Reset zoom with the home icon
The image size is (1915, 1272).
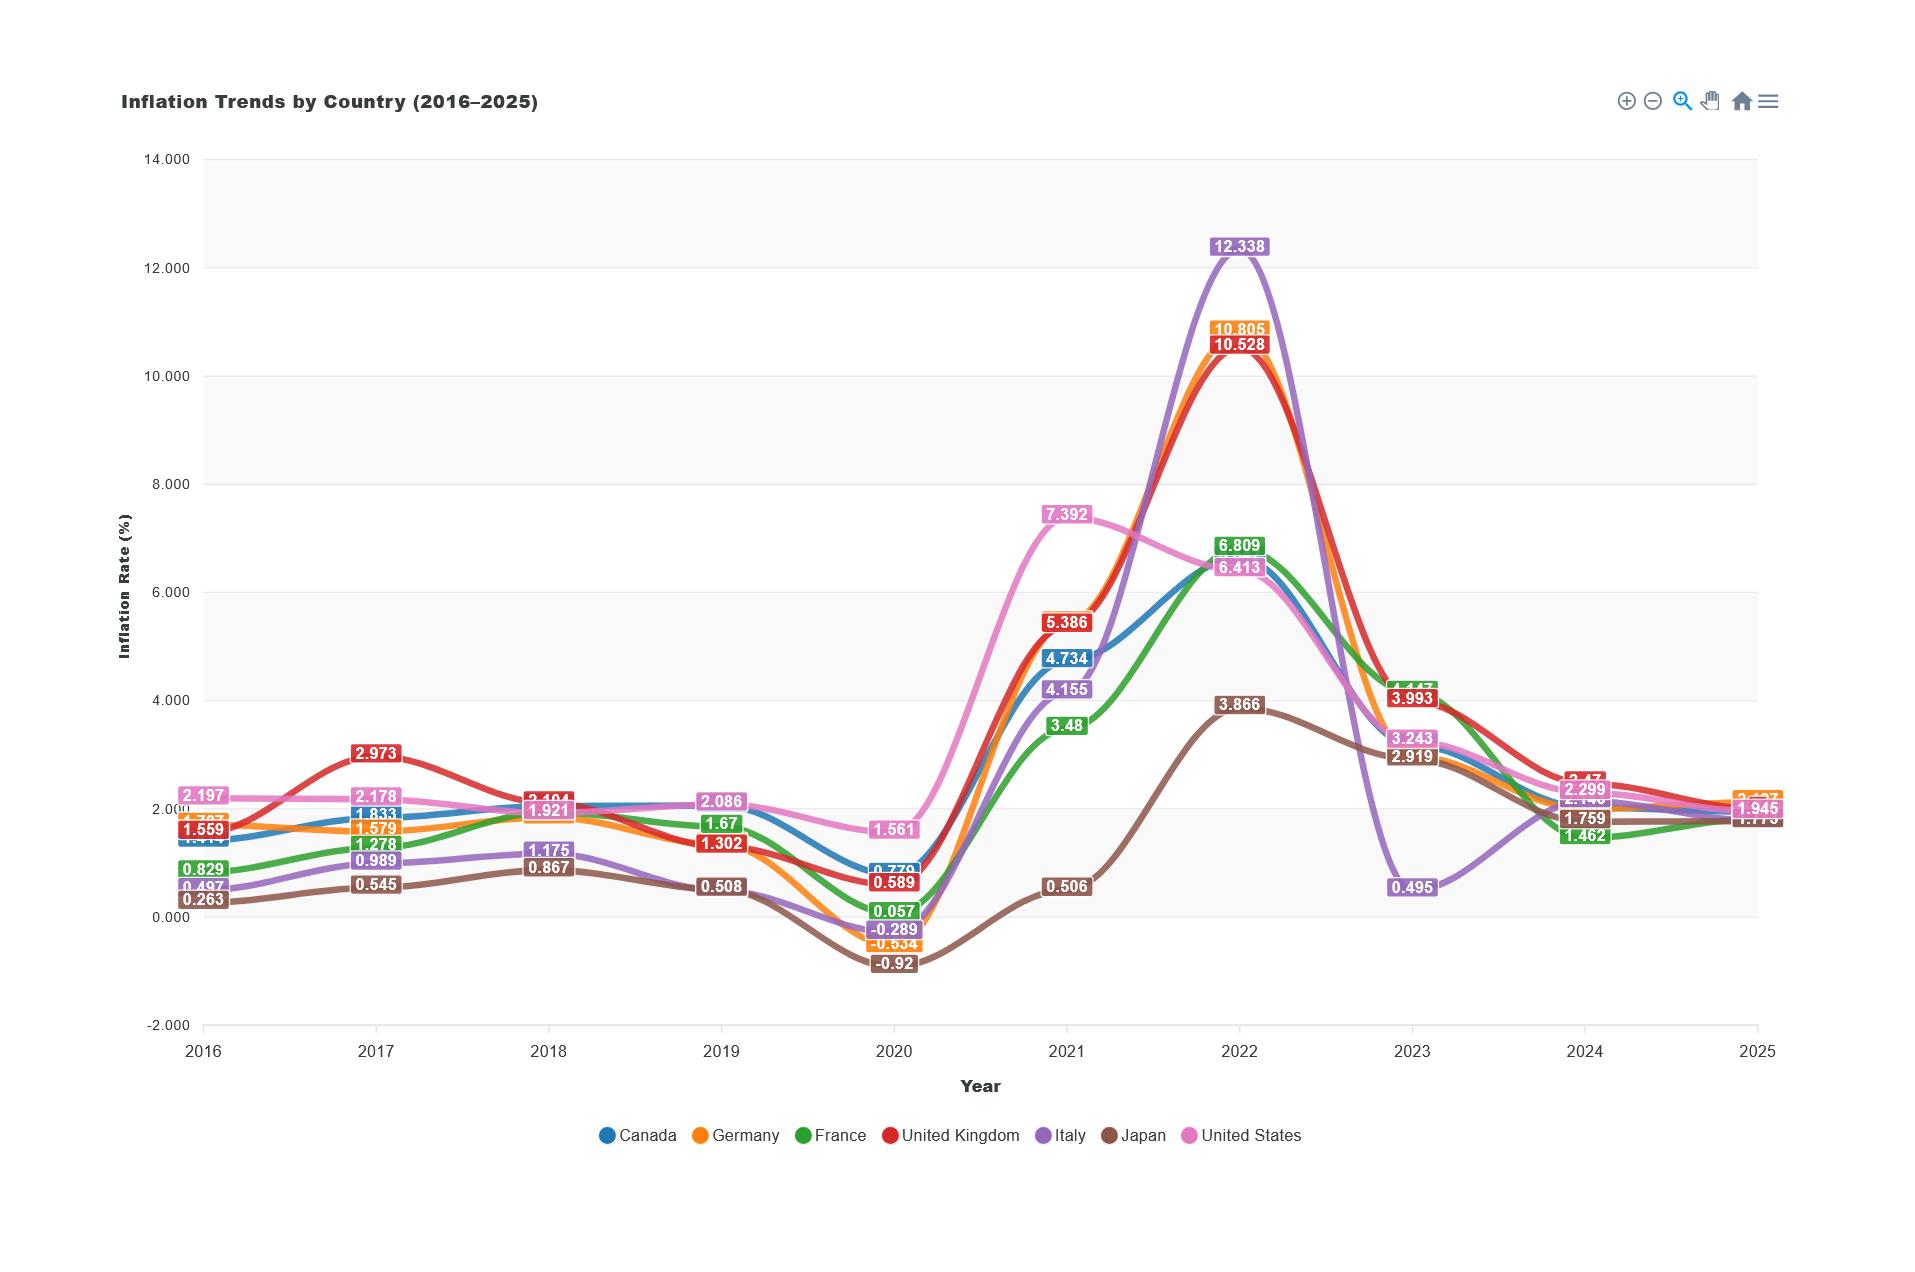(x=1741, y=101)
